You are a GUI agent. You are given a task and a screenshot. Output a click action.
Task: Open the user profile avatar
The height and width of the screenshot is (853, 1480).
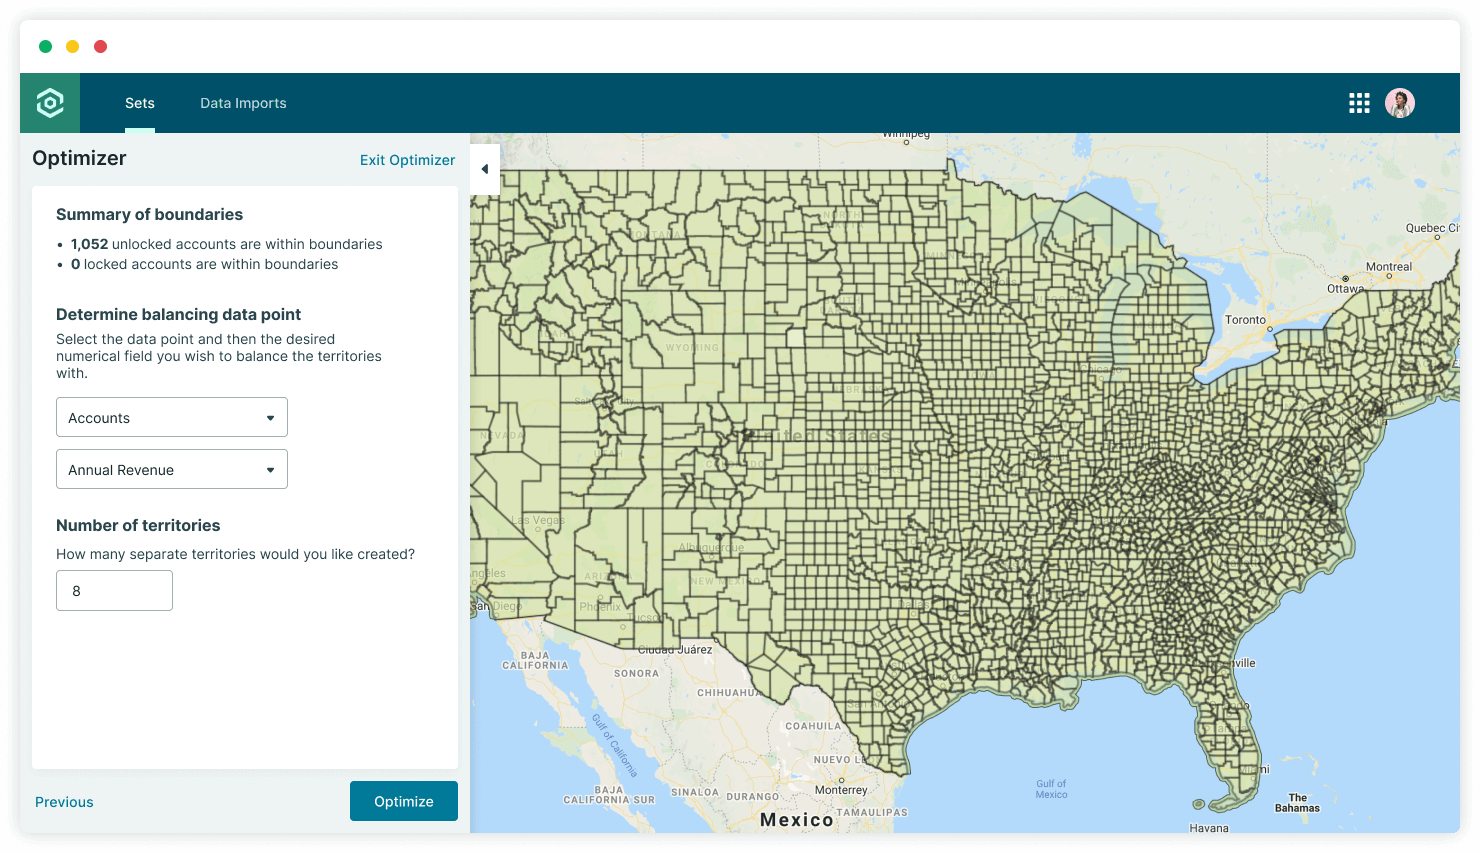1400,103
